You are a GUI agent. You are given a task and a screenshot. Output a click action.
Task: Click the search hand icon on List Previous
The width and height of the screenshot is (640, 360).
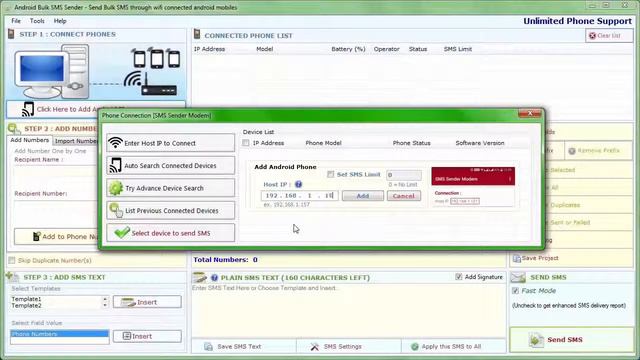tap(116, 210)
